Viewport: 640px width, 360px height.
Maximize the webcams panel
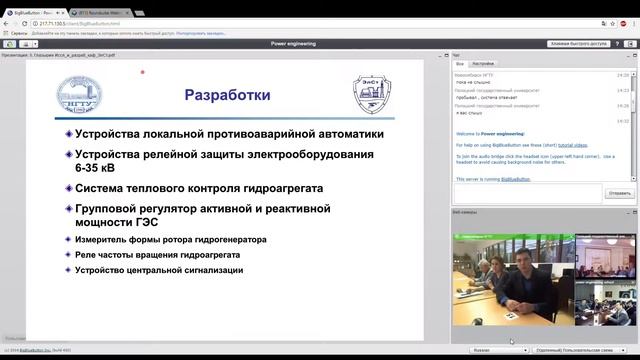[635, 212]
